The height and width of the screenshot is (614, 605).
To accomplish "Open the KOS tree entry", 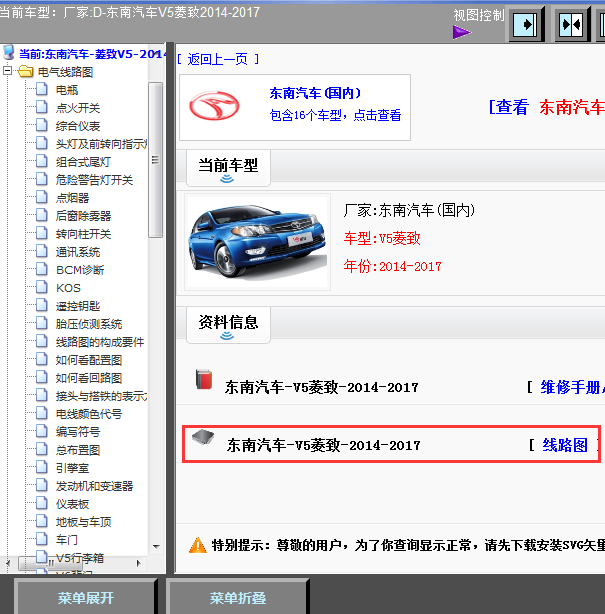I will [68, 288].
